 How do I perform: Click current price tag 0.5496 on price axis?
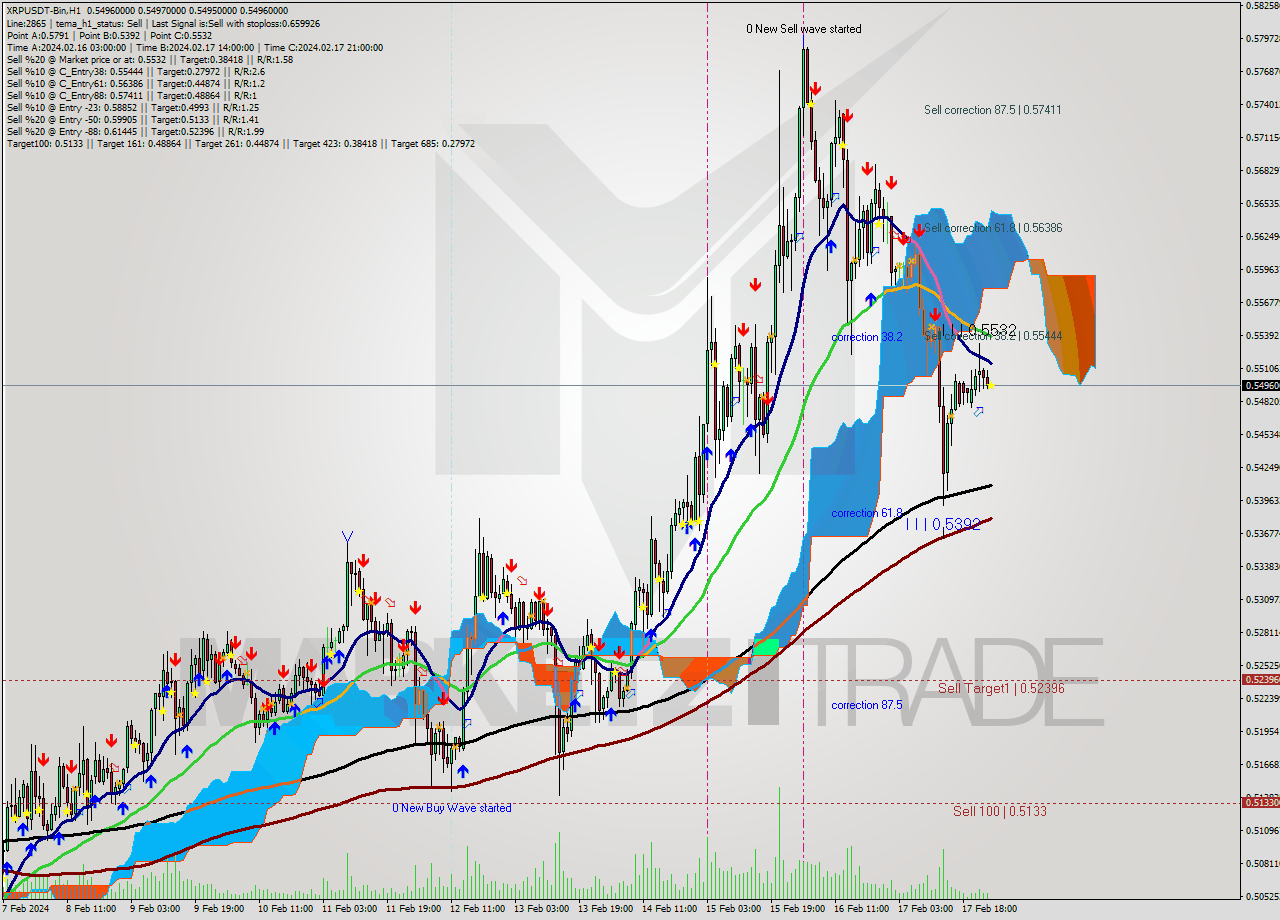coord(1260,385)
